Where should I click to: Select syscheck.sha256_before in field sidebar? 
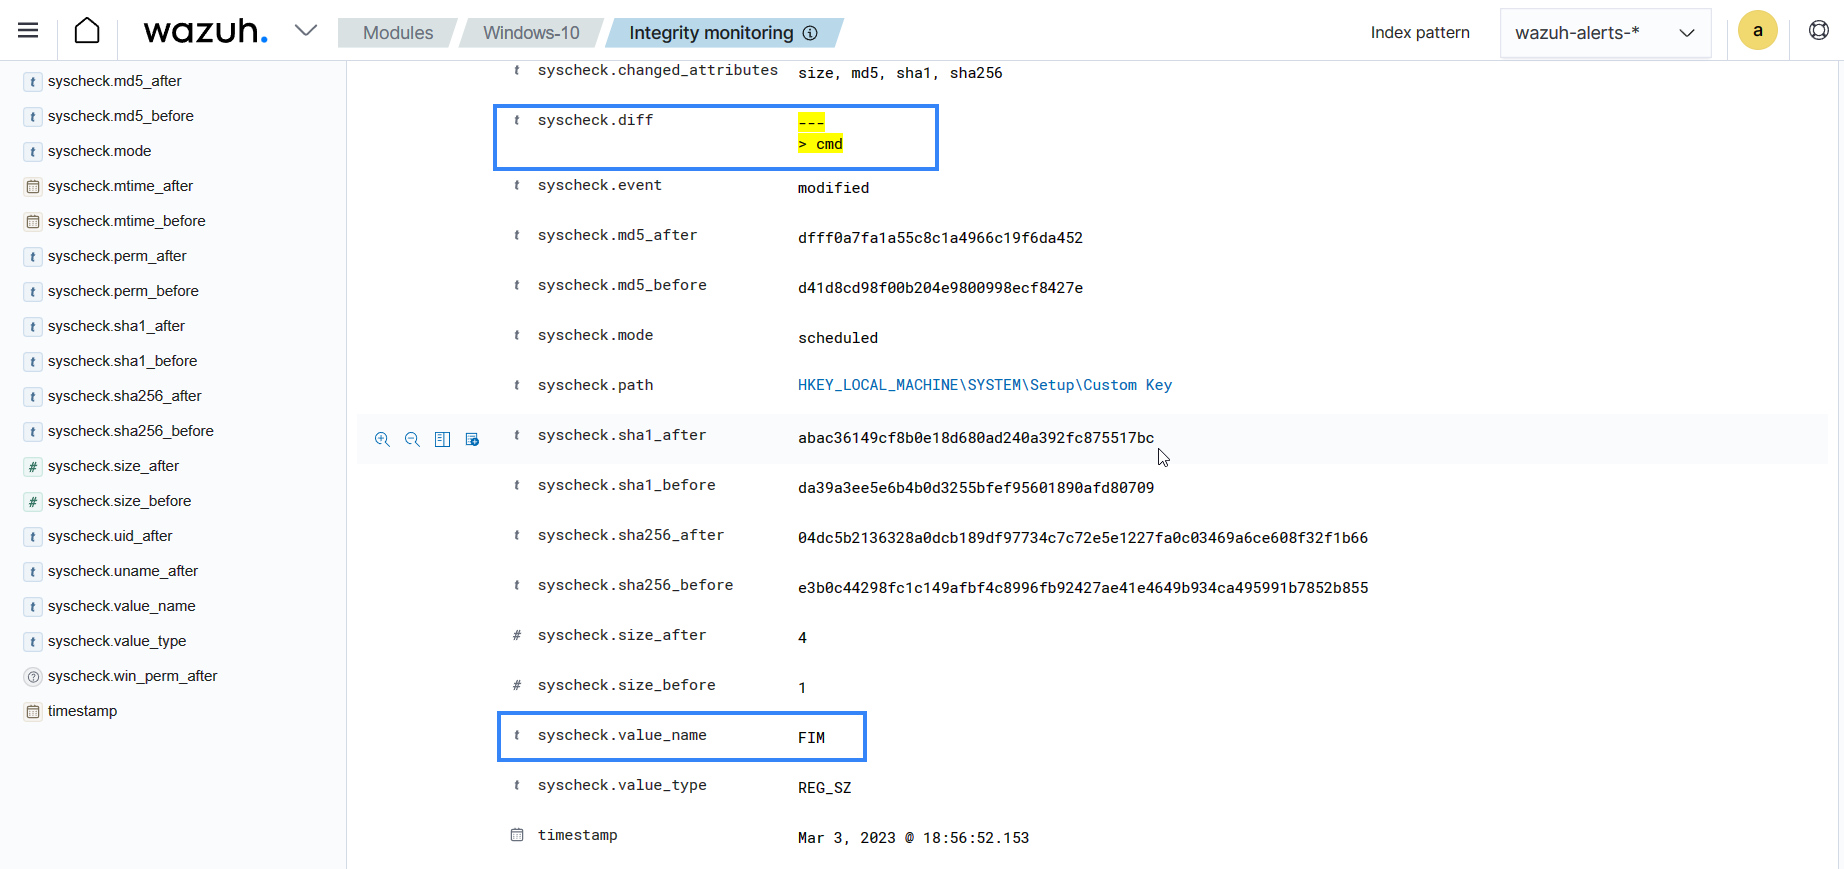(130, 431)
